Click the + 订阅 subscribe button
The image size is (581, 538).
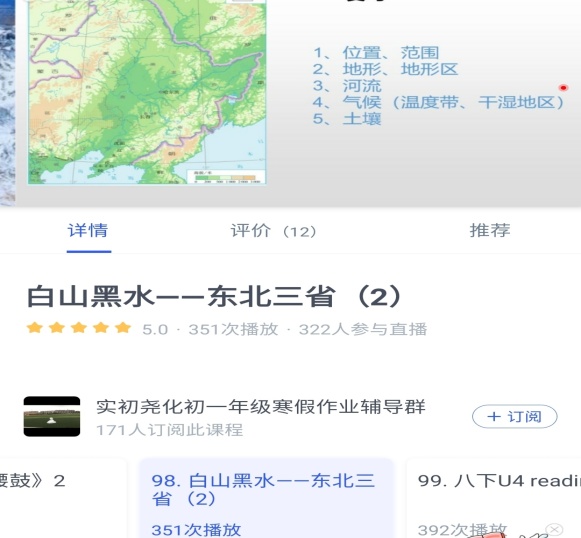(515, 416)
